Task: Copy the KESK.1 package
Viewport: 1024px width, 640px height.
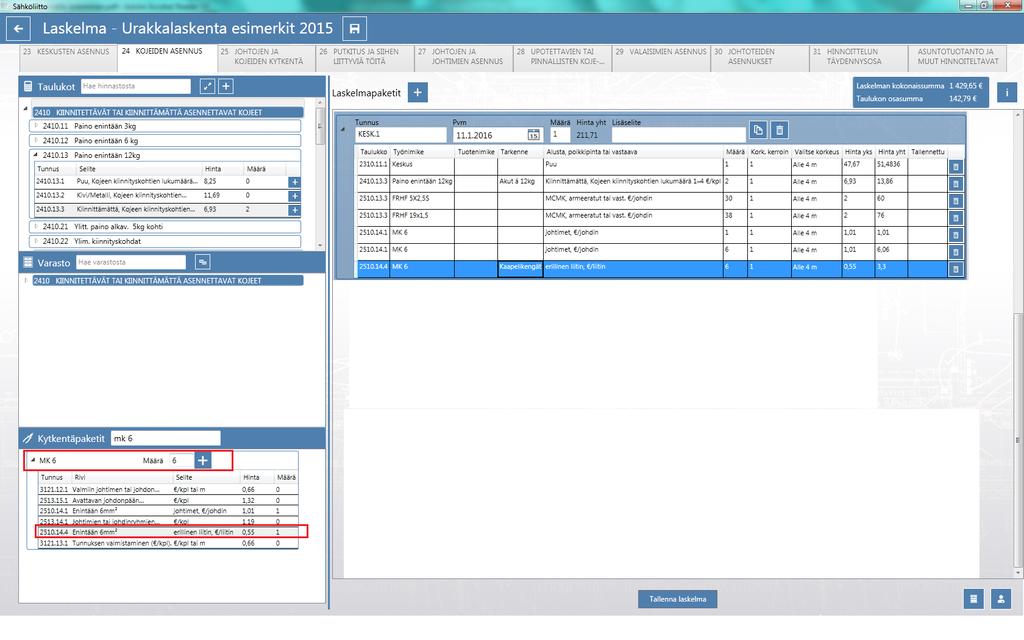Action: (758, 130)
